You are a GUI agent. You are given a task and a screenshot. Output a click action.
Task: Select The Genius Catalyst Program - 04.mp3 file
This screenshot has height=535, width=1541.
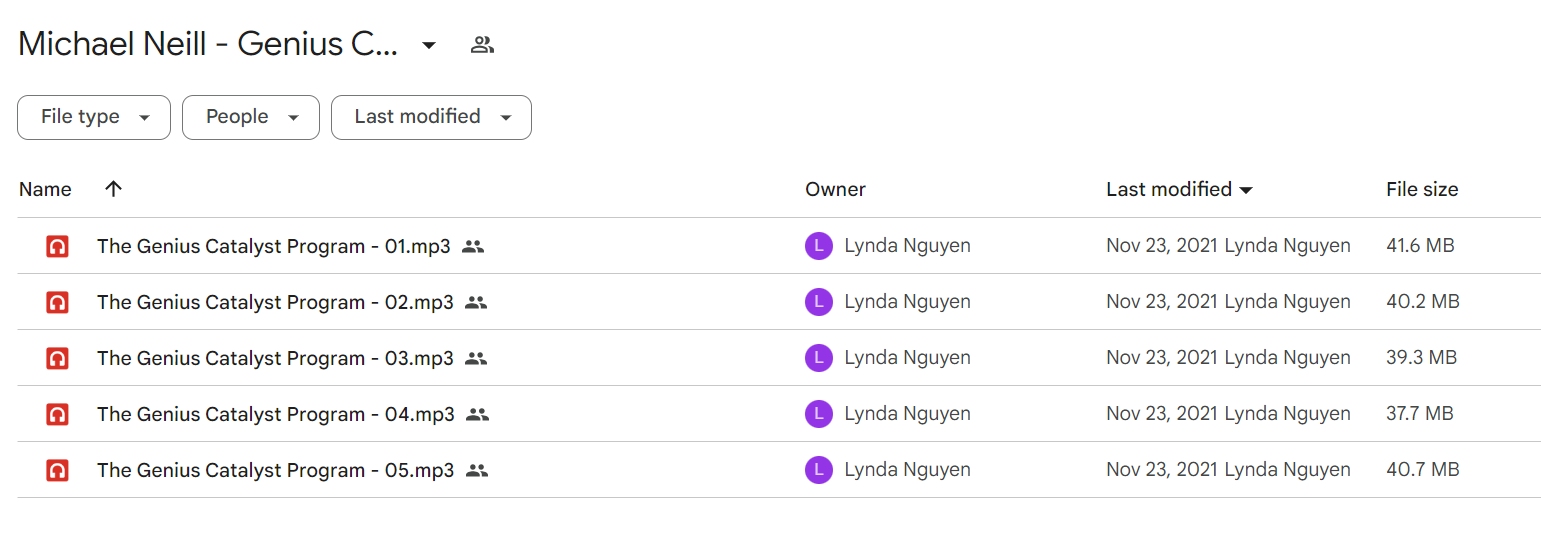click(779, 414)
